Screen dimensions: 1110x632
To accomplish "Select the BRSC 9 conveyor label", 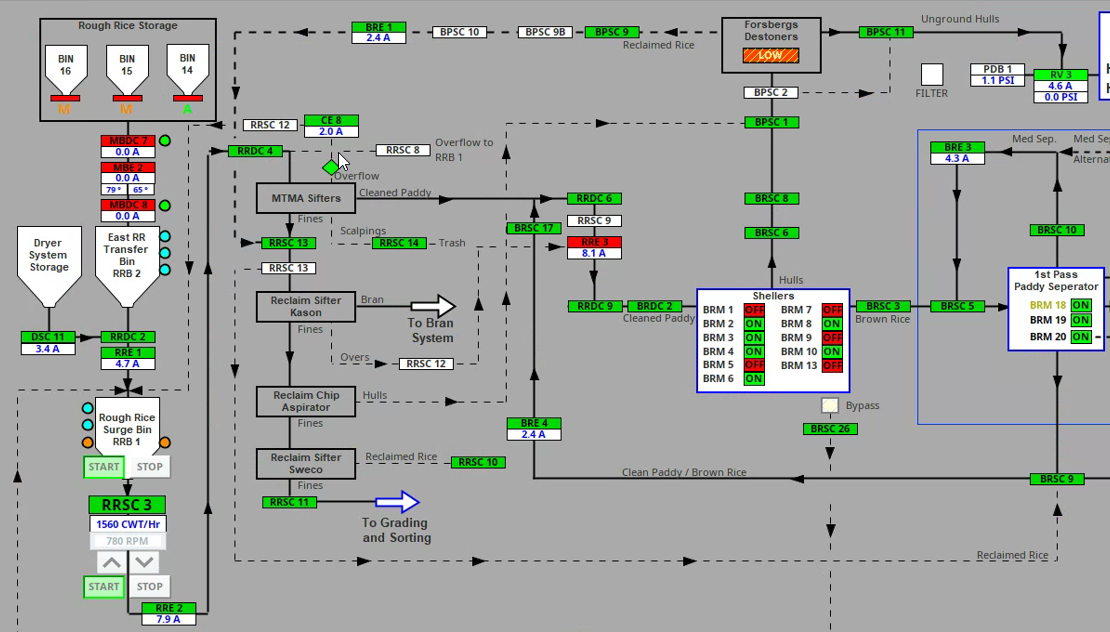I will click(1057, 479).
